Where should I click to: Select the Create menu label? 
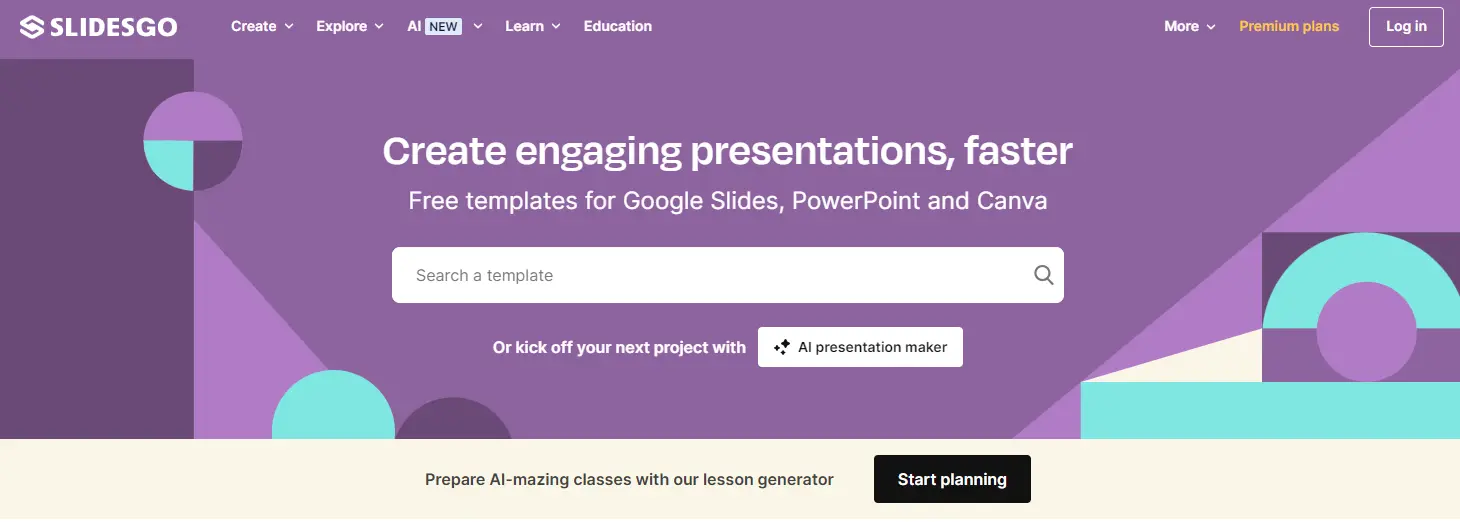coord(253,26)
